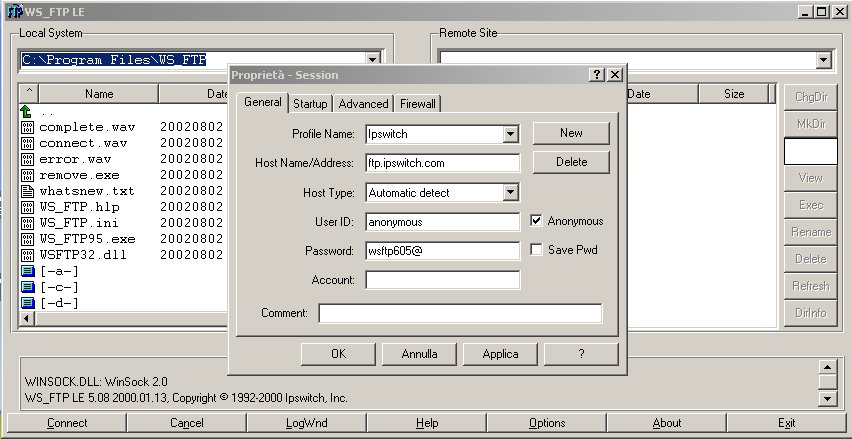The image size is (852, 439).
Task: Sort local files by Name column header
Action: (x=99, y=94)
